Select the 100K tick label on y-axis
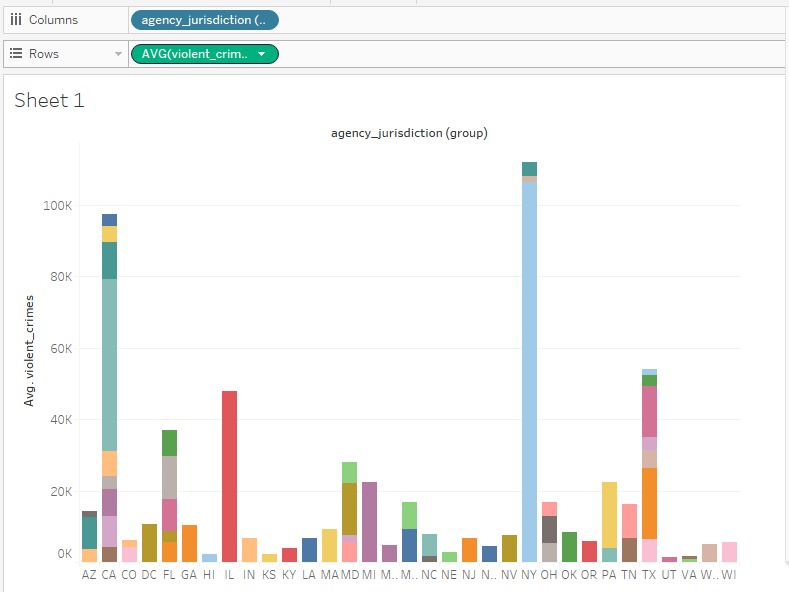 [55, 205]
